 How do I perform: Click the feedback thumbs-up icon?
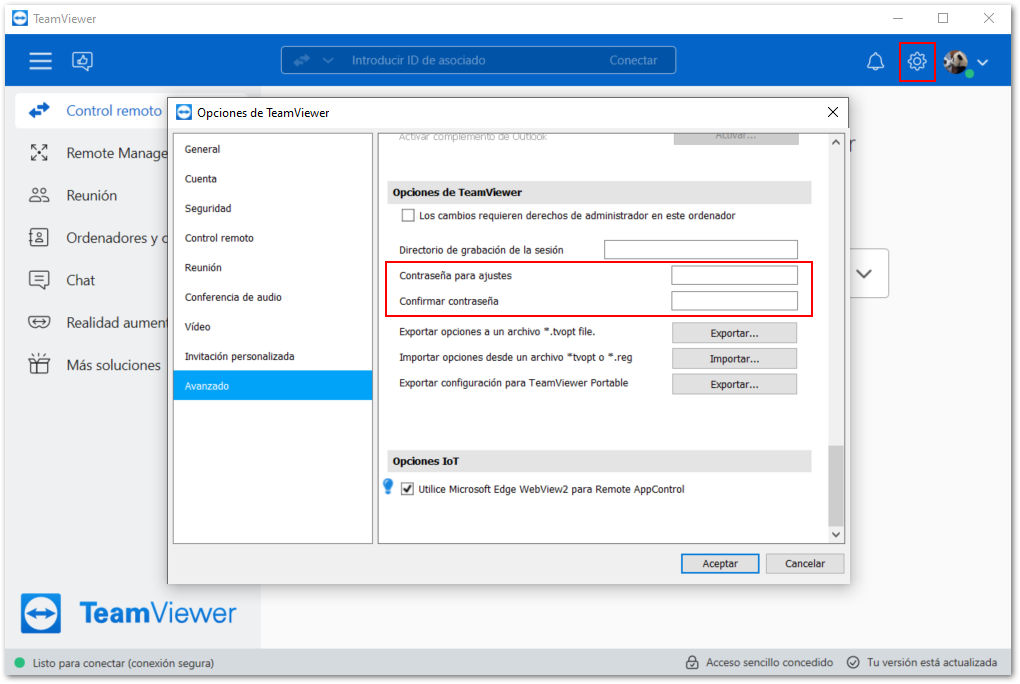[82, 61]
